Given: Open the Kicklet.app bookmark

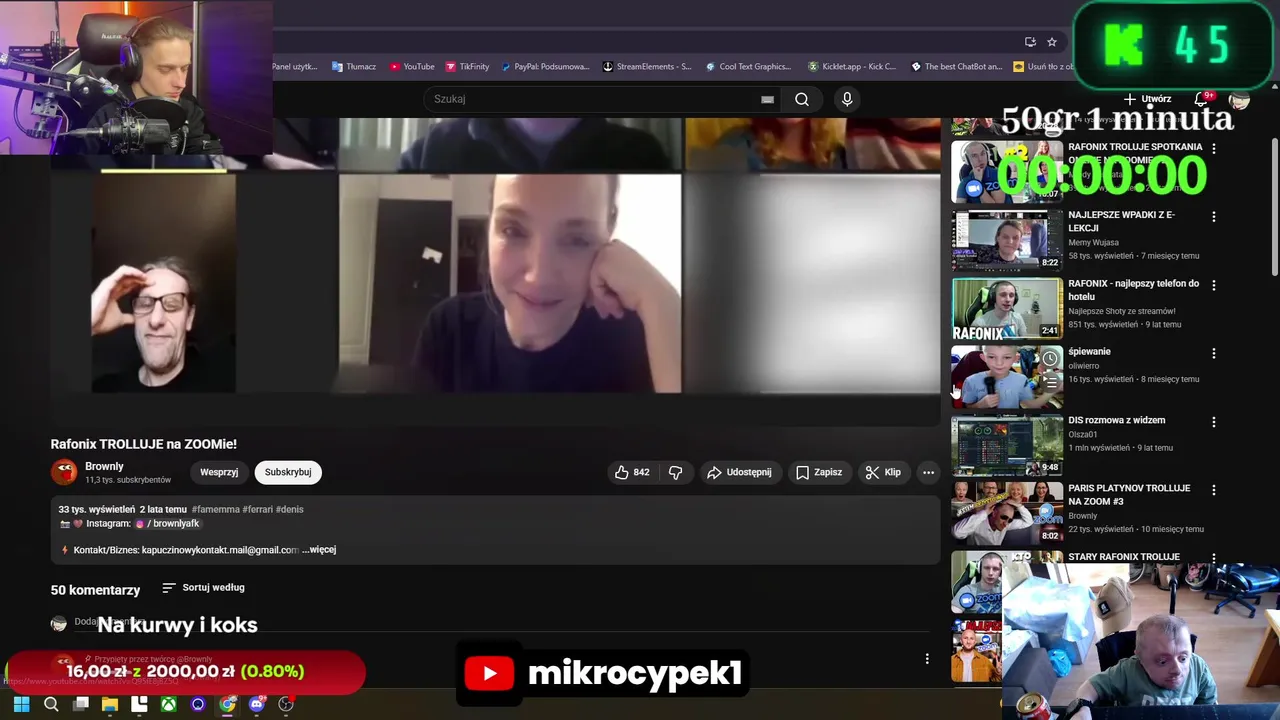Looking at the screenshot, I should coord(852,67).
